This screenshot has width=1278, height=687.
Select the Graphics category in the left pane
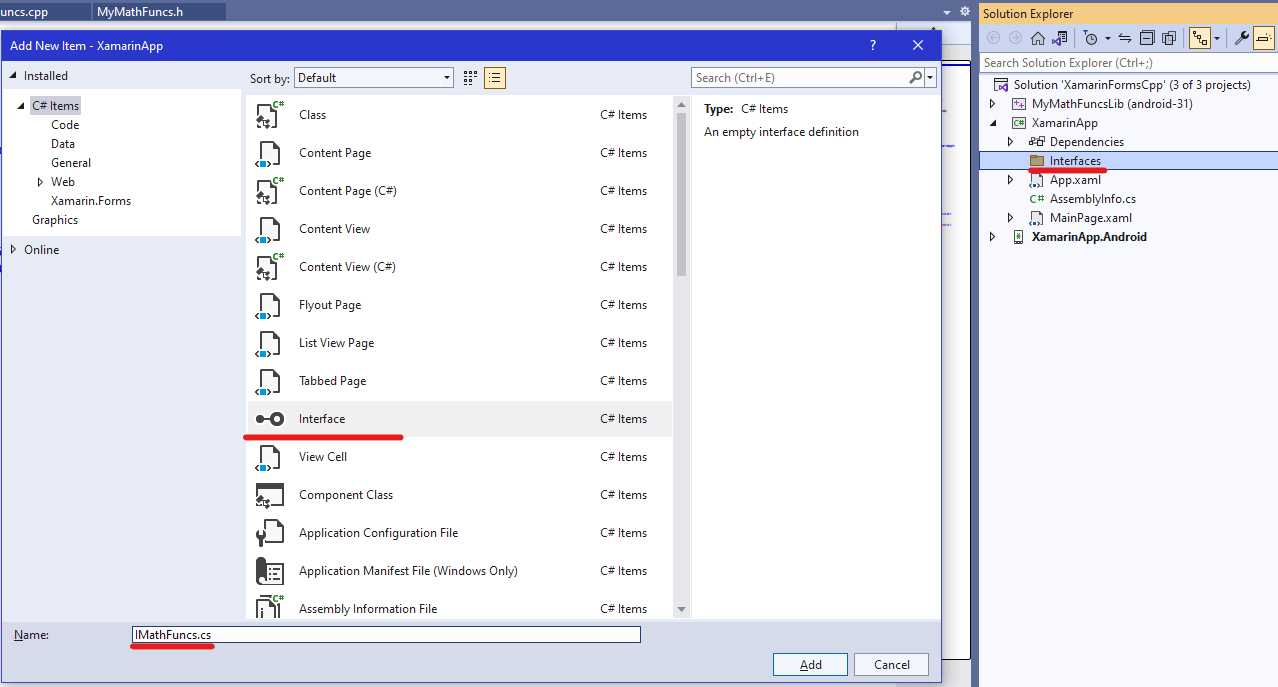(54, 219)
